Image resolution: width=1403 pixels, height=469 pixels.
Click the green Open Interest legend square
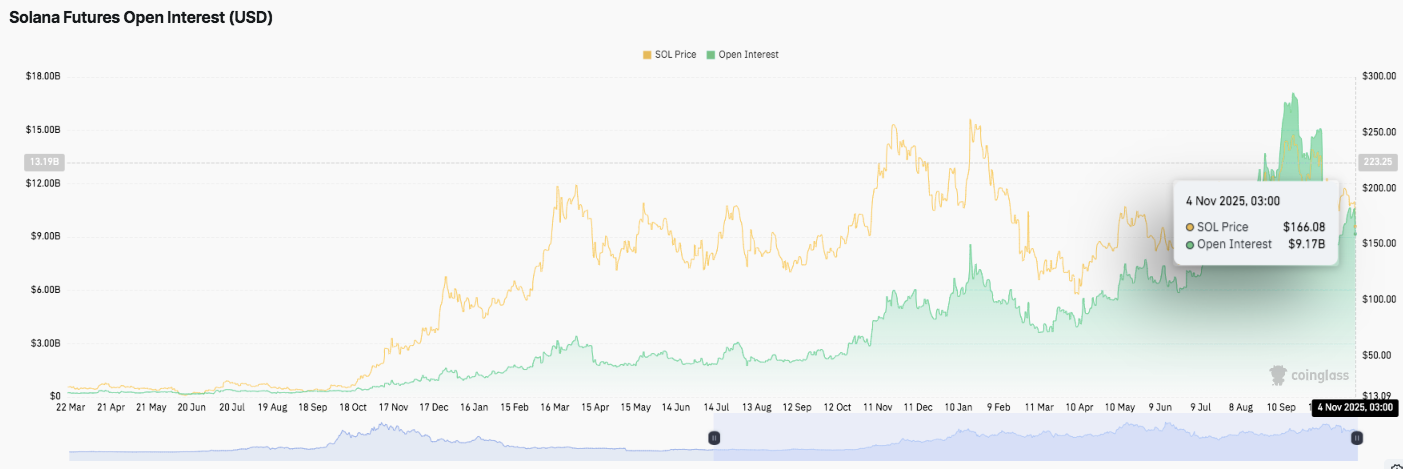[x=710, y=54]
